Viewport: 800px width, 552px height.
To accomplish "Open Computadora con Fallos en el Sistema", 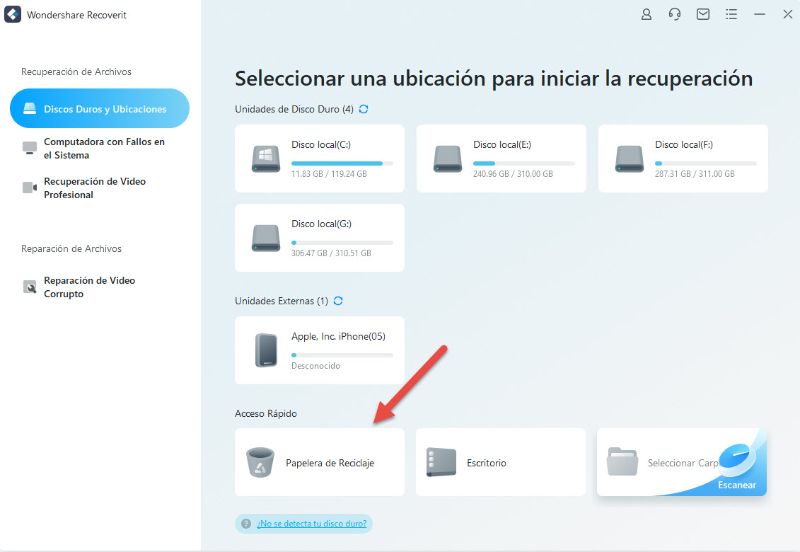I will point(104,148).
